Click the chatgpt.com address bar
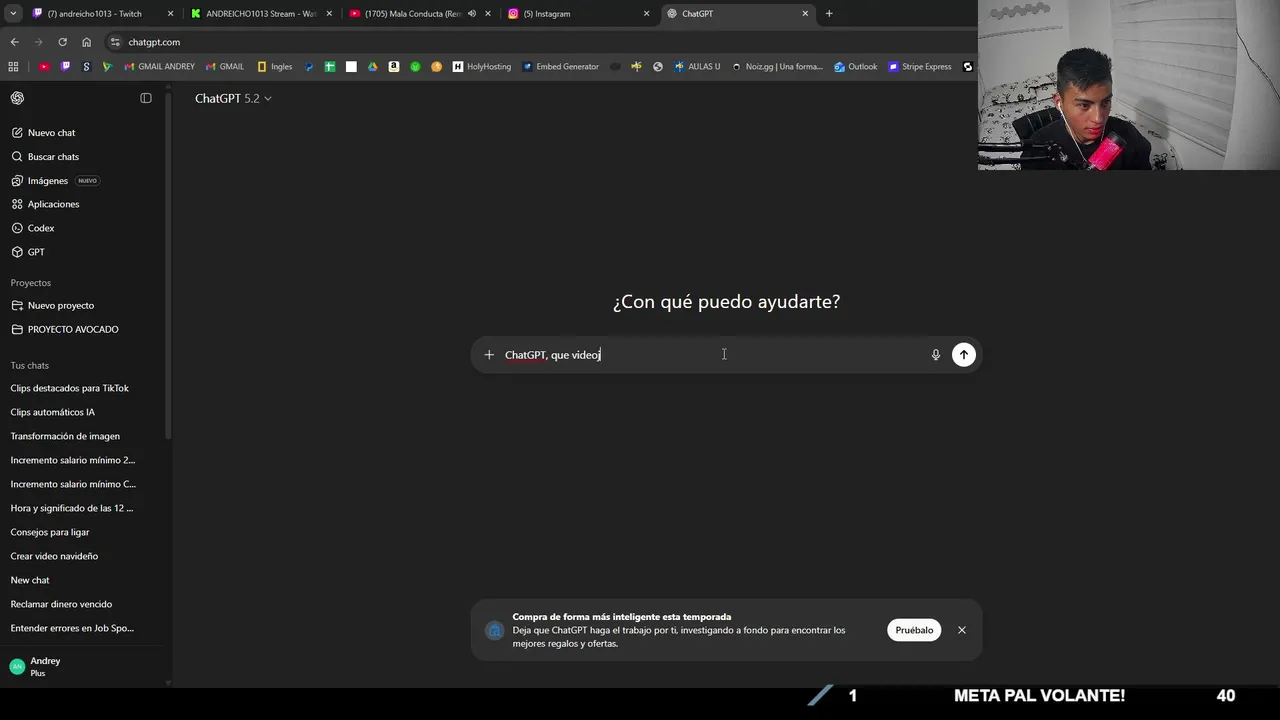Viewport: 1280px width, 720px height. (x=540, y=42)
